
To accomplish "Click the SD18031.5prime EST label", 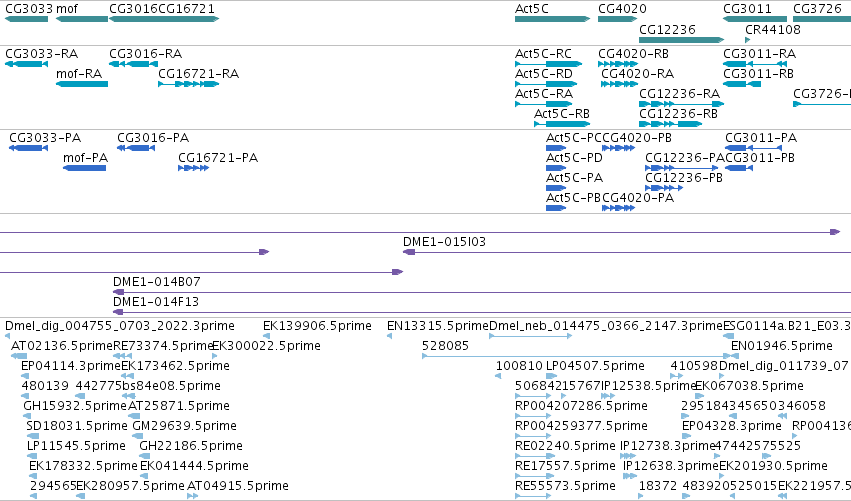I will pos(77,426).
